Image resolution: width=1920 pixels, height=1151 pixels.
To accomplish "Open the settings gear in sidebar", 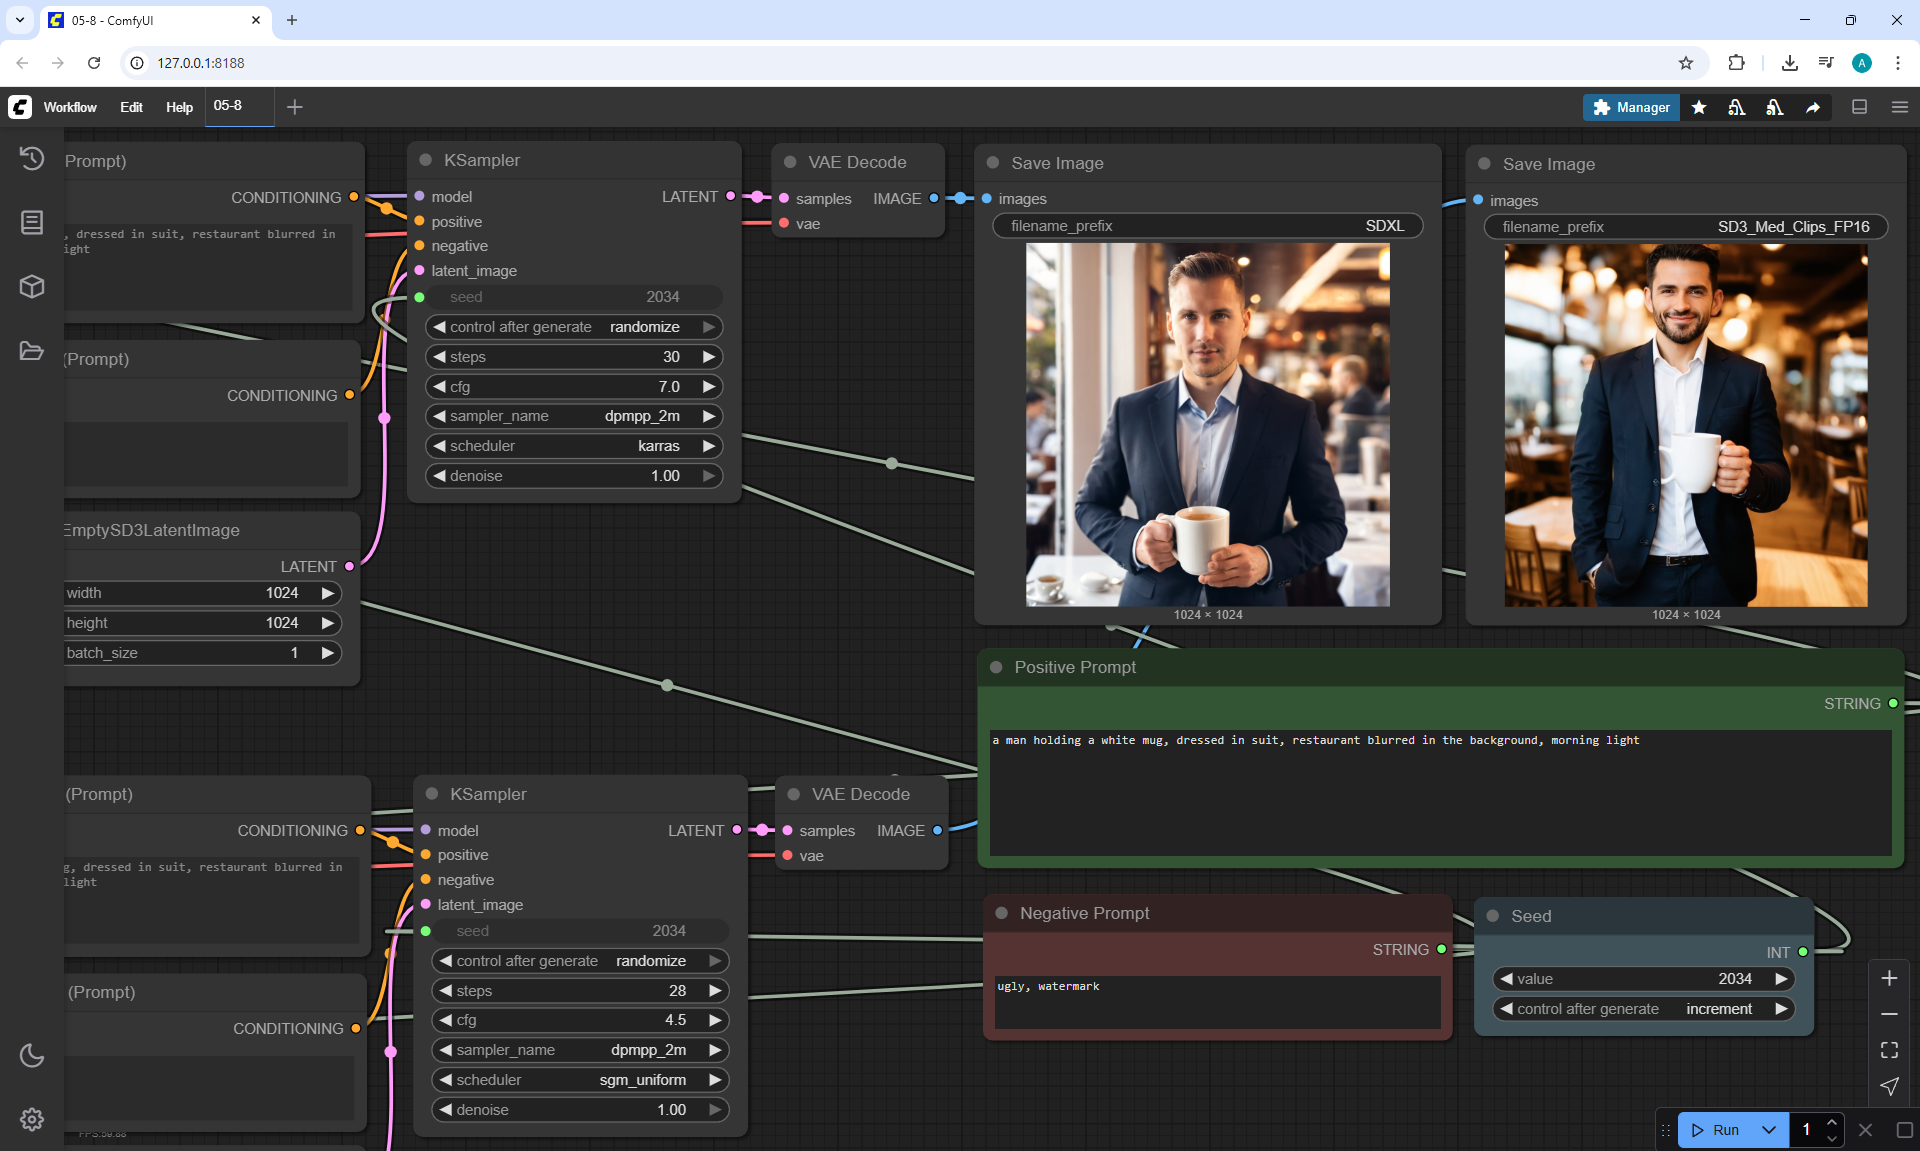I will [x=32, y=1119].
